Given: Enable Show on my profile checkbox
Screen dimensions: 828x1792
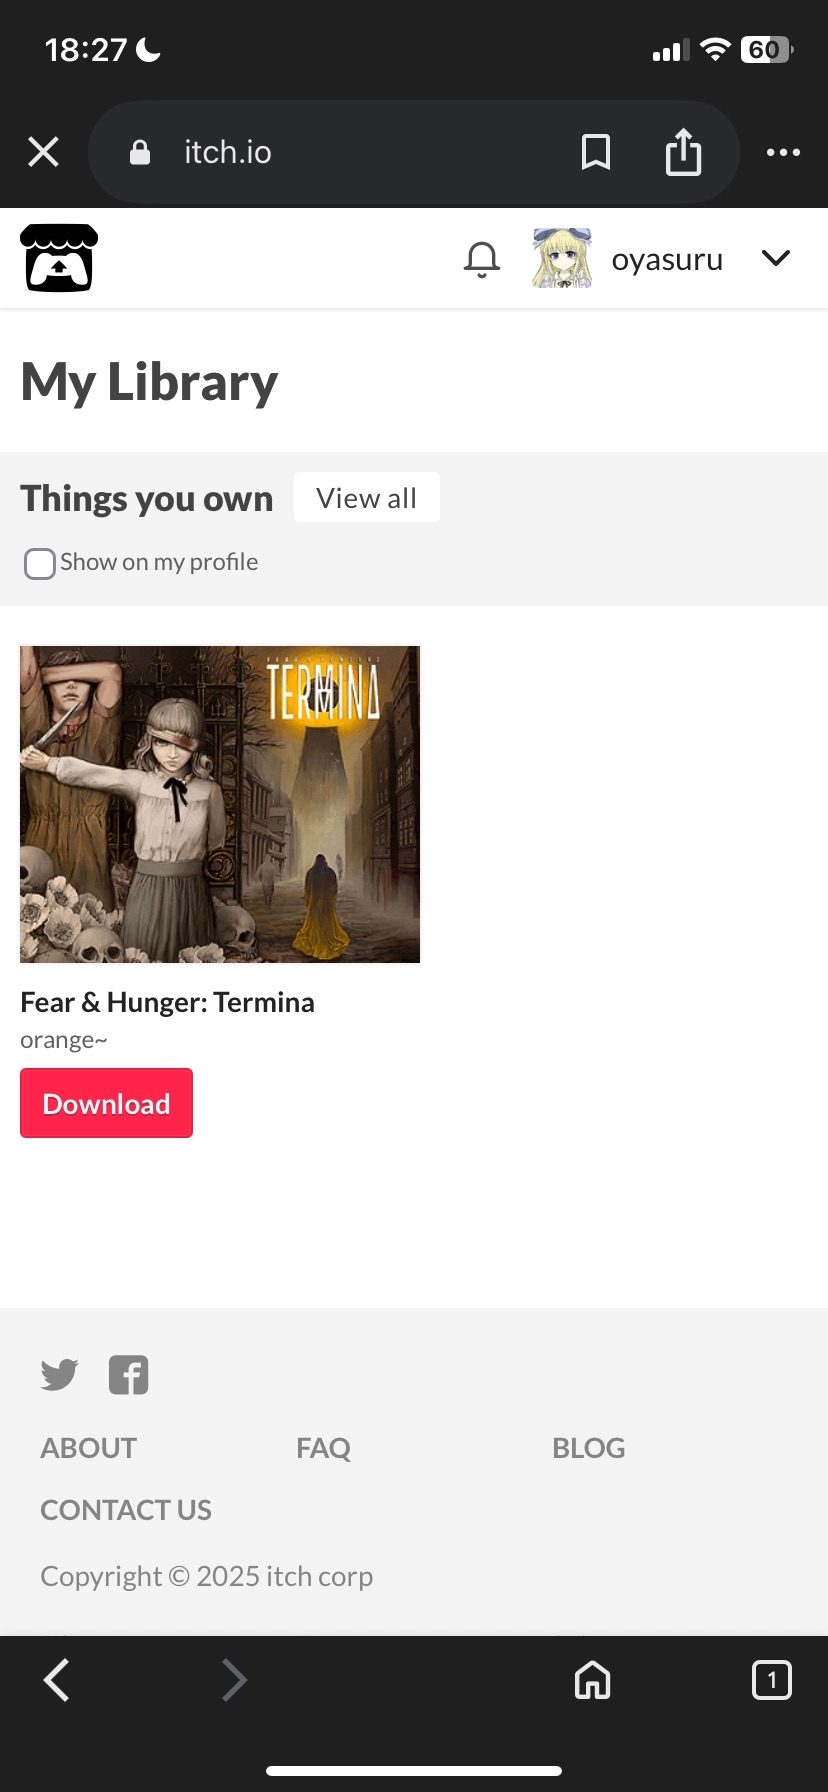Looking at the screenshot, I should click(x=40, y=563).
